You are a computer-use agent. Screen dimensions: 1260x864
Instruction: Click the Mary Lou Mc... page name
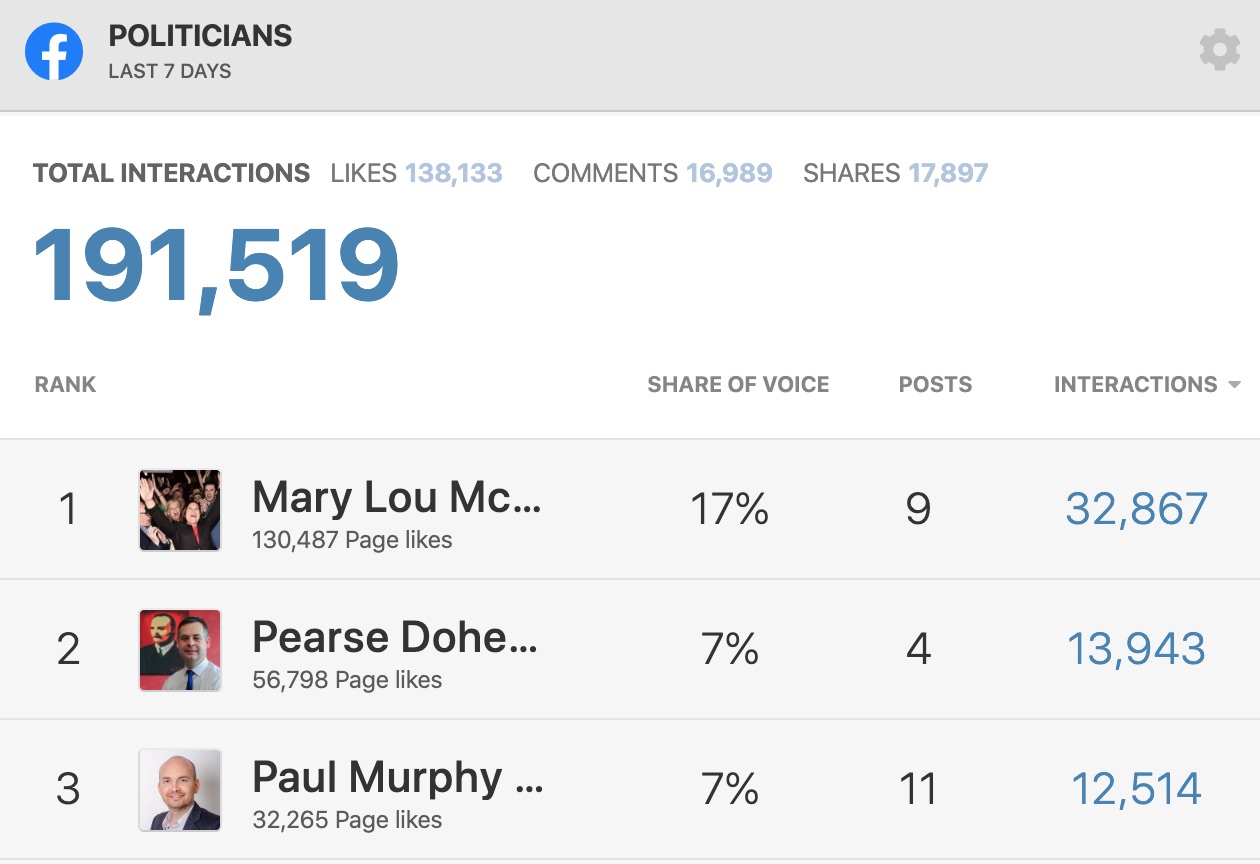[x=396, y=497]
